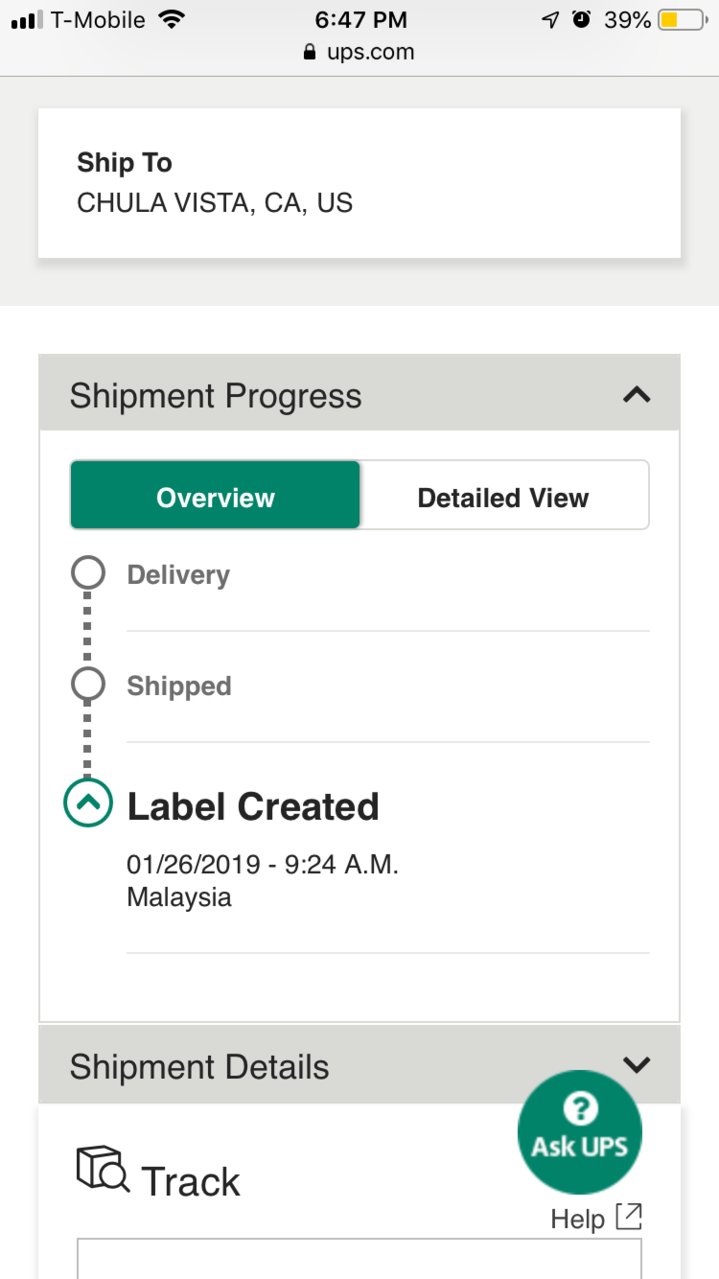Screen dimensions: 719x1279
Task: Tap the Label Created heading text
Action: 253,806
